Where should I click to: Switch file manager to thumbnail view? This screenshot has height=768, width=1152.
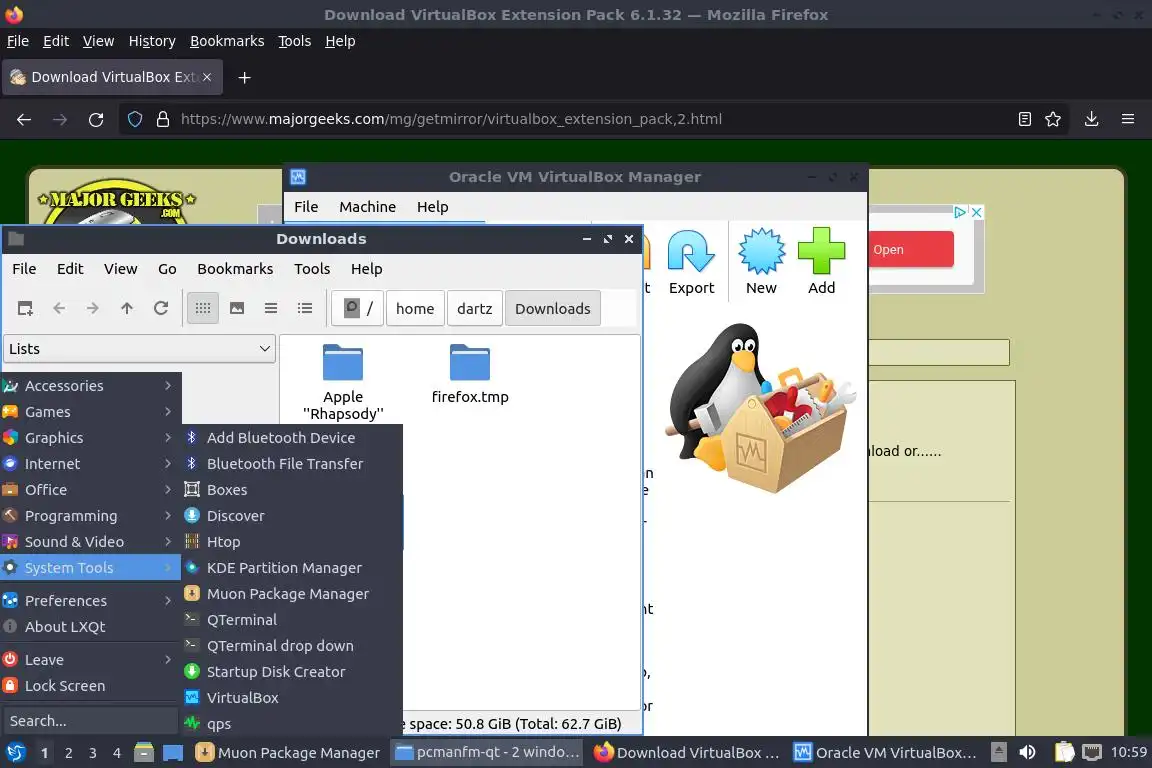pos(237,309)
